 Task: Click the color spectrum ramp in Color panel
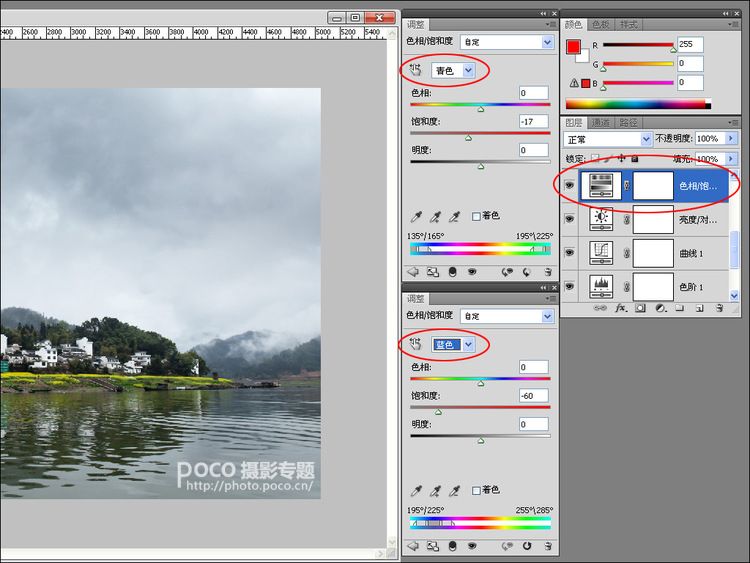click(639, 104)
